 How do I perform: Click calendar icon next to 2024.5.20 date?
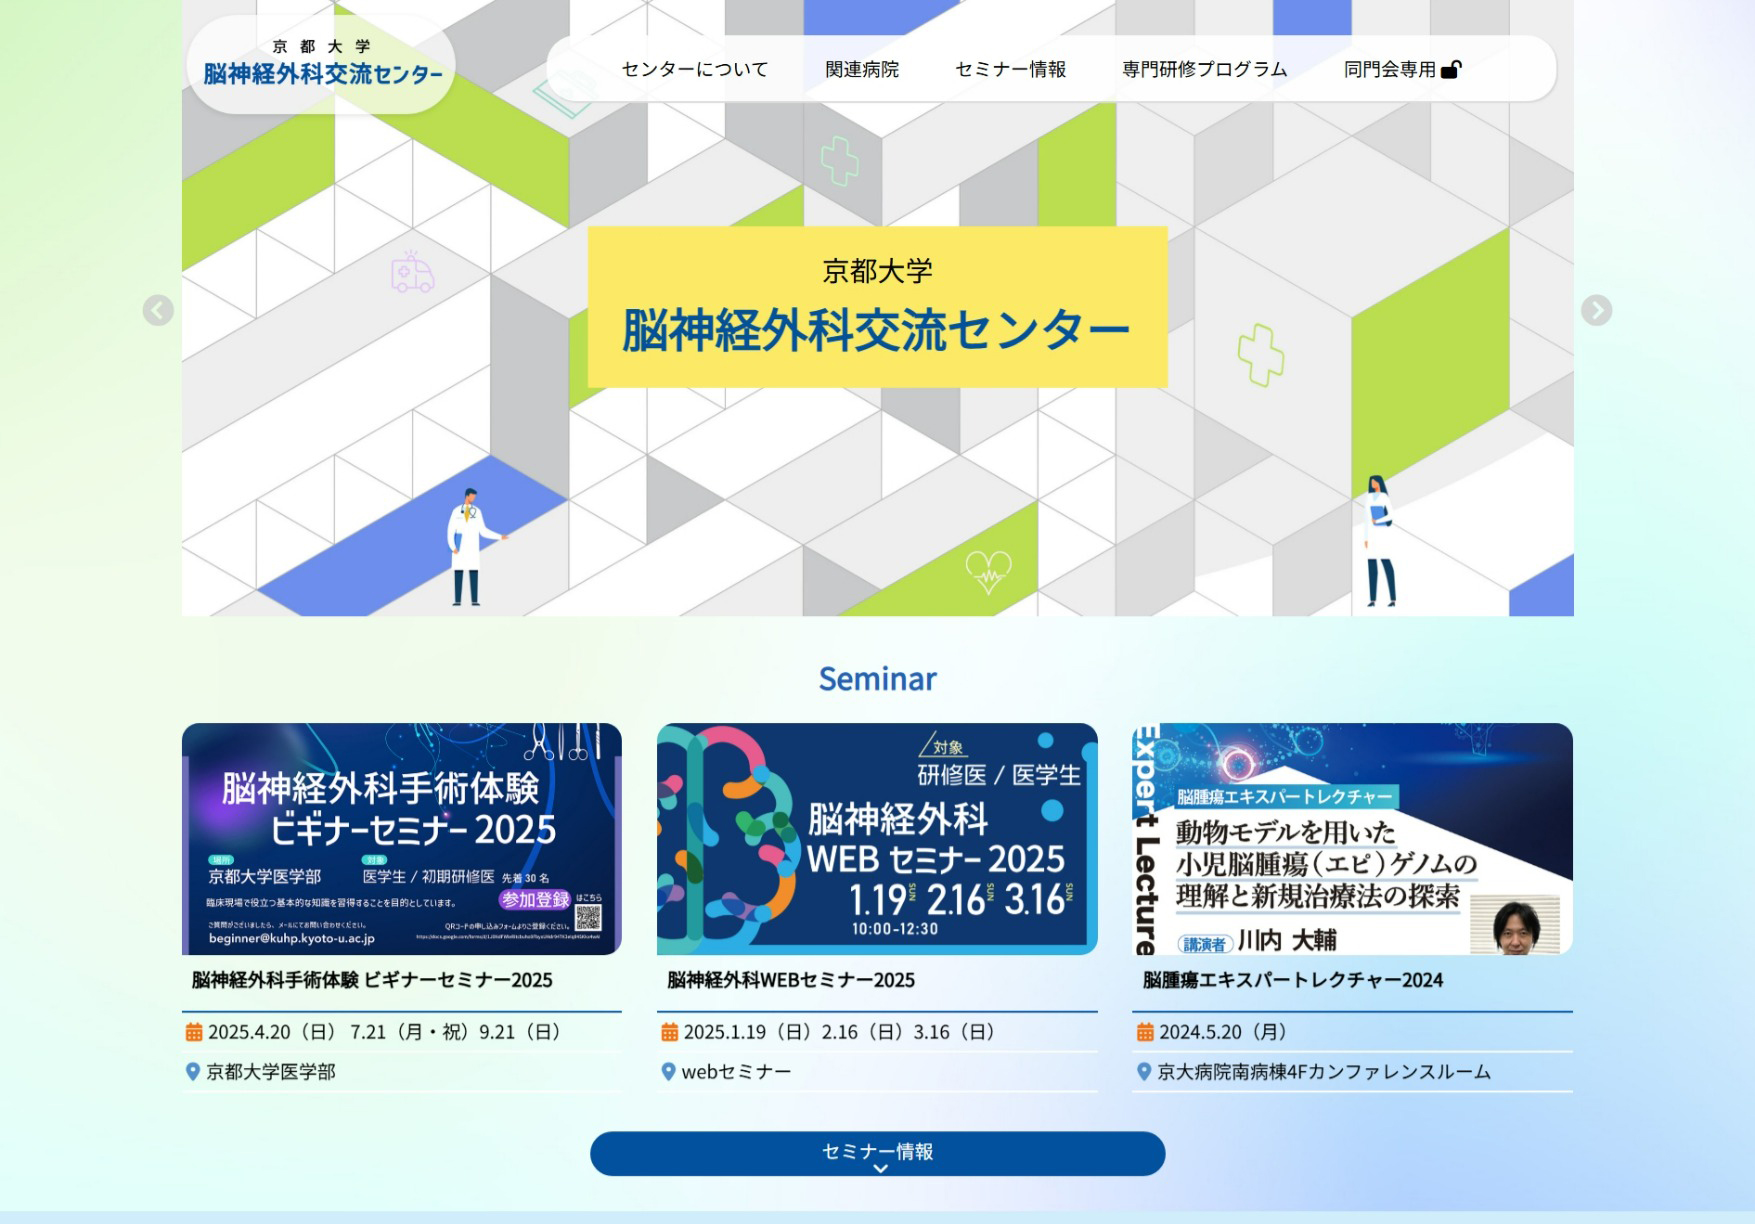(1145, 1032)
